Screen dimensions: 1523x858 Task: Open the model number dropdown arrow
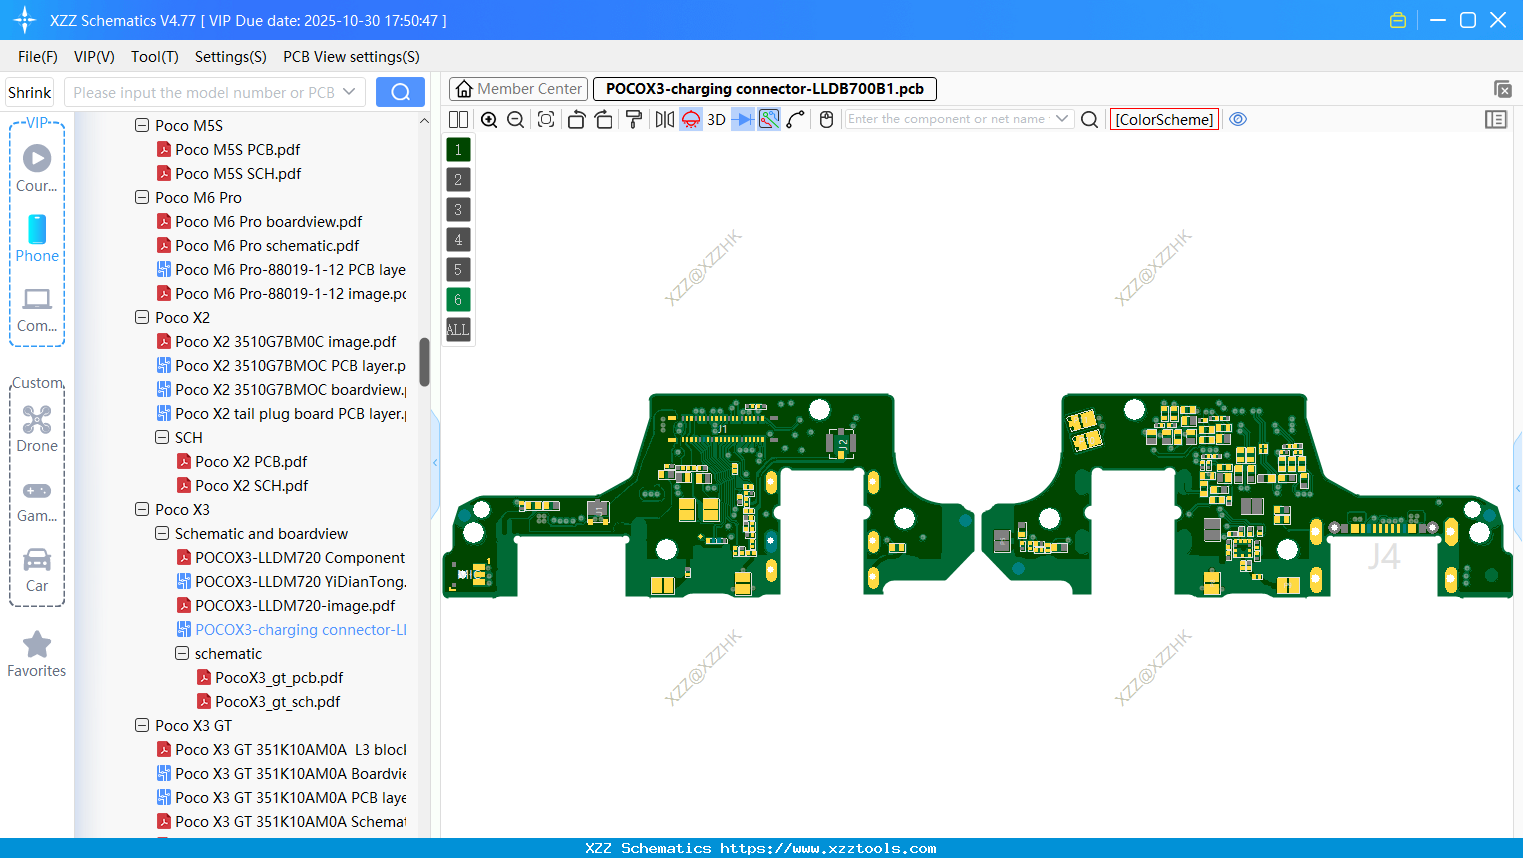click(349, 92)
